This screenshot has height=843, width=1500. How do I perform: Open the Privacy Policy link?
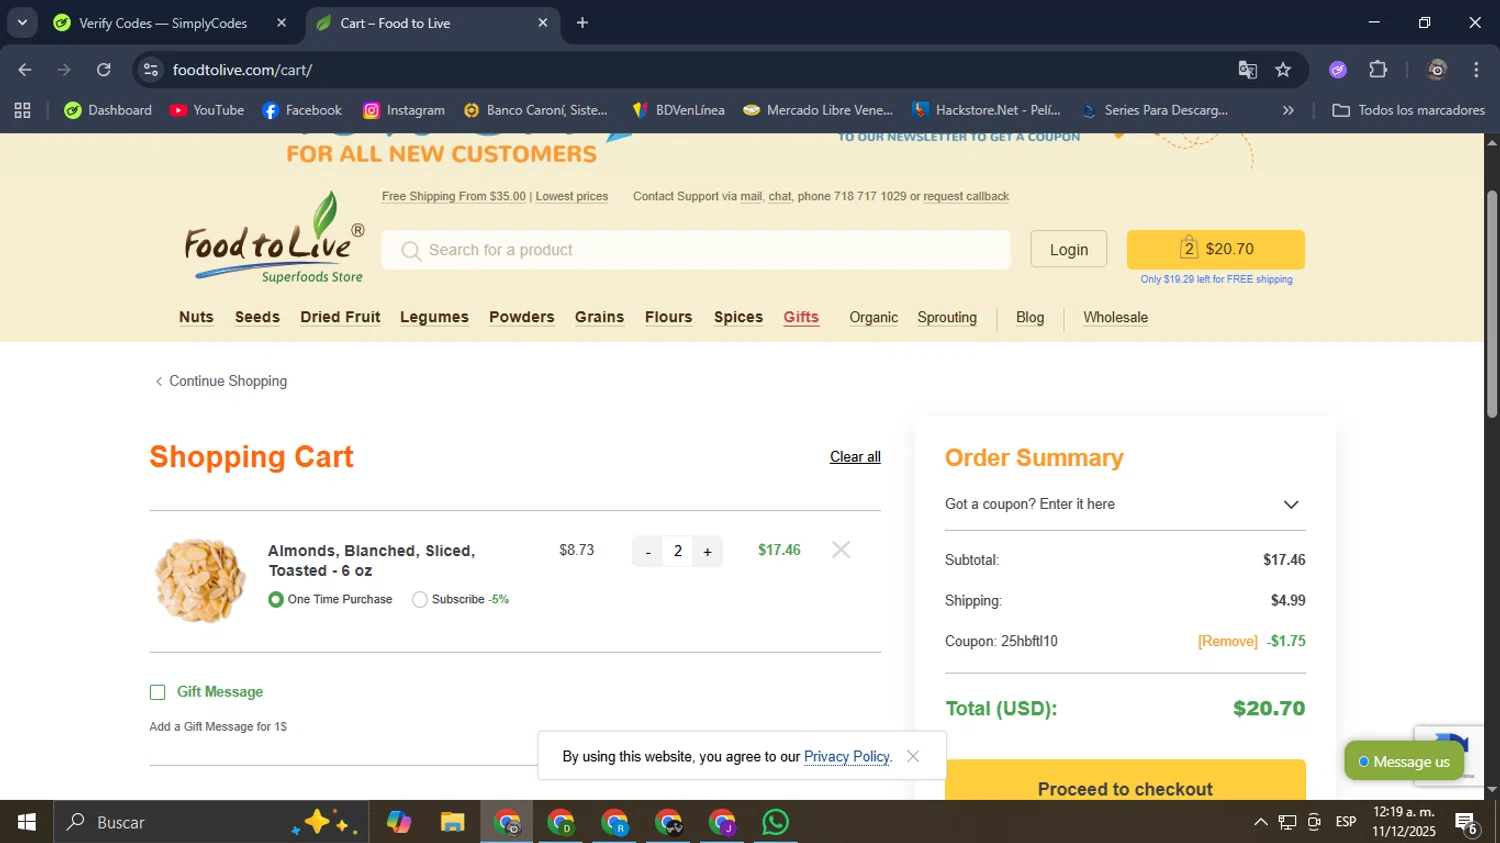click(x=846, y=756)
